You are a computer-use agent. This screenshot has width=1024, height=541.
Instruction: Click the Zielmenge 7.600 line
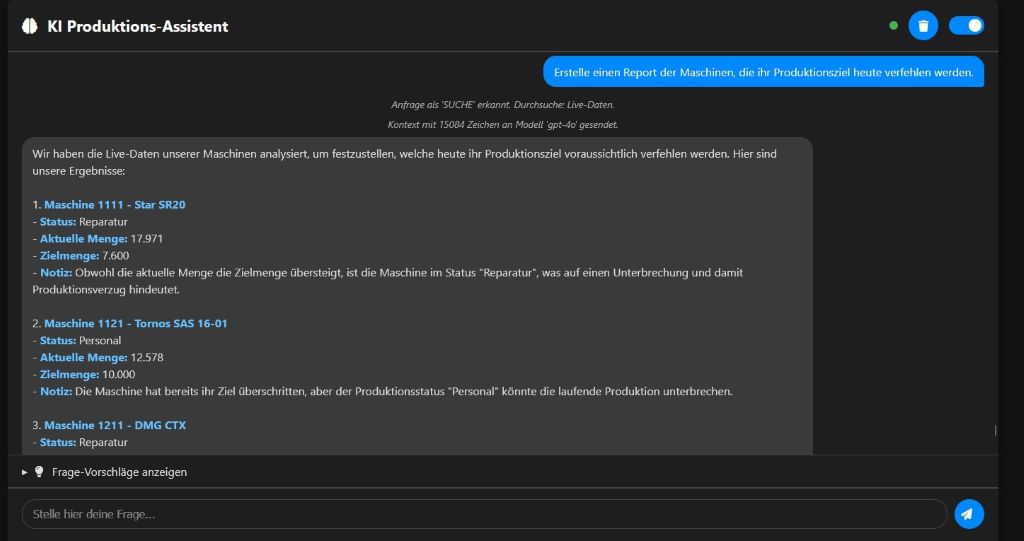tap(85, 256)
